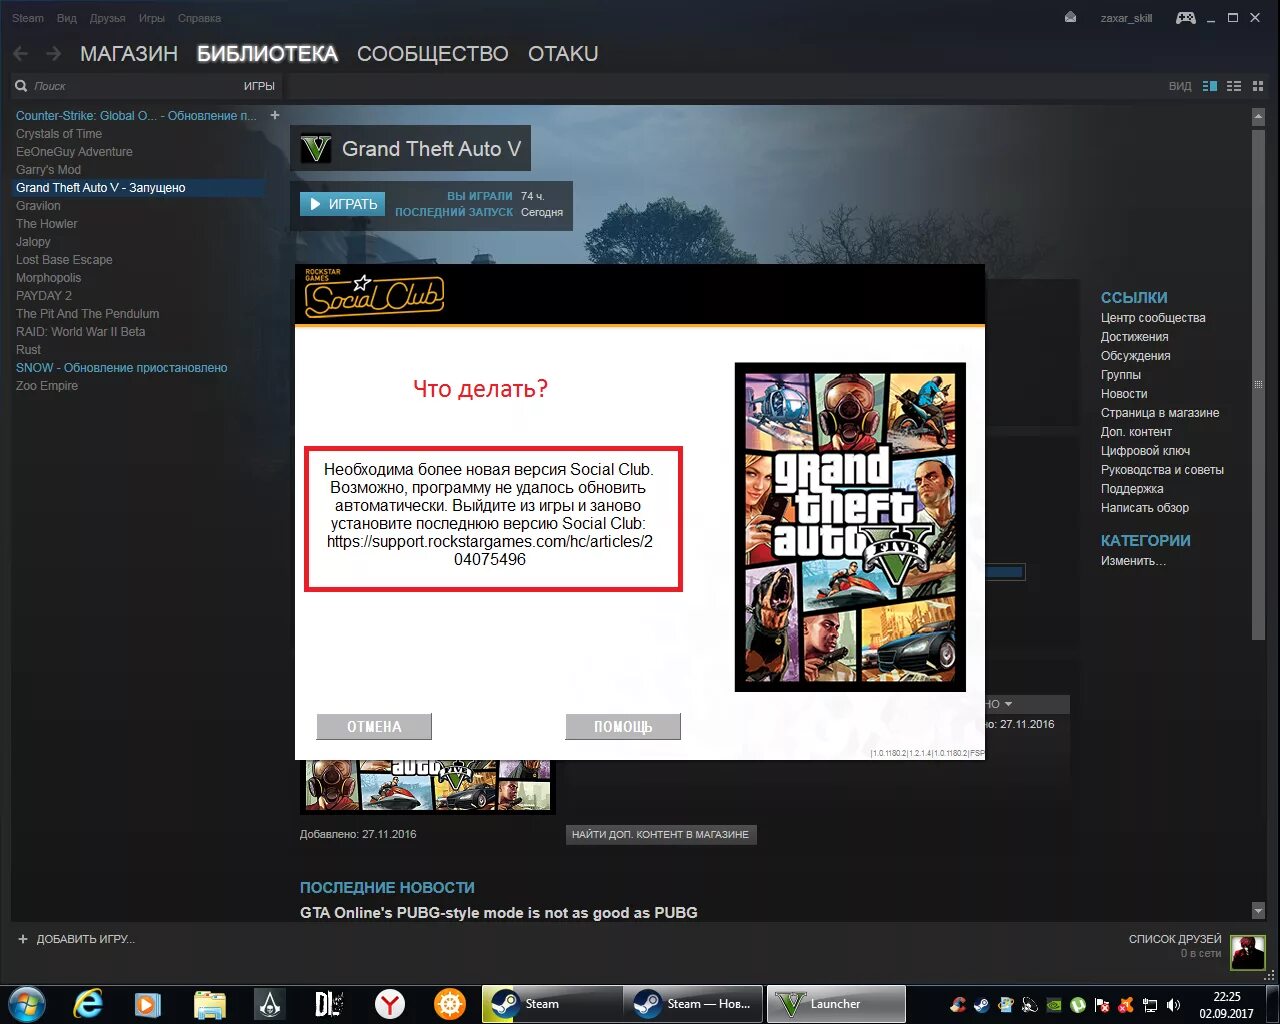
Task: Open the Центр сообщества link
Action: (1153, 318)
